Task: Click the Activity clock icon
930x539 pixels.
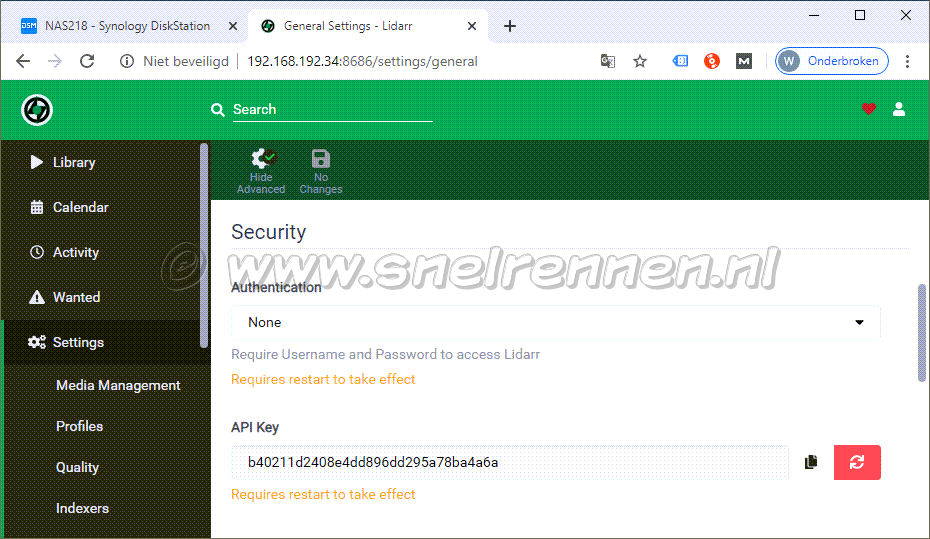Action: click(x=37, y=252)
